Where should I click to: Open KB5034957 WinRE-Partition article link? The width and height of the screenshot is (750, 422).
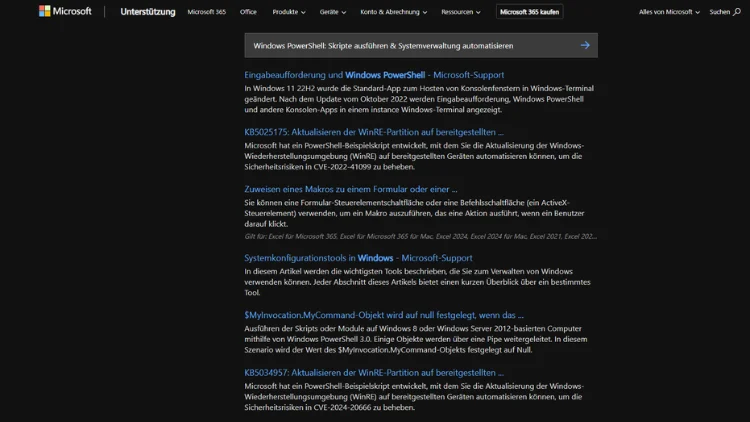click(374, 372)
